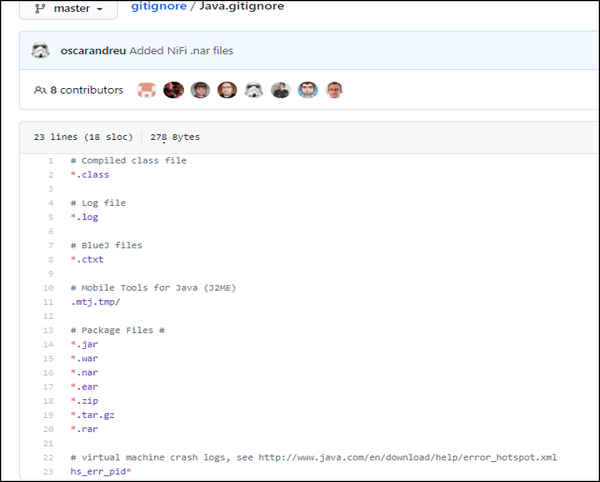Click the '# Compiled class file' comment
Viewport: 600px width, 482px height.
coord(129,161)
